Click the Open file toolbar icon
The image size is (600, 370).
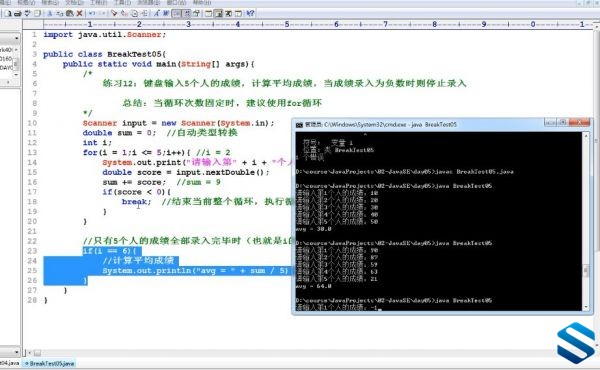17,13
